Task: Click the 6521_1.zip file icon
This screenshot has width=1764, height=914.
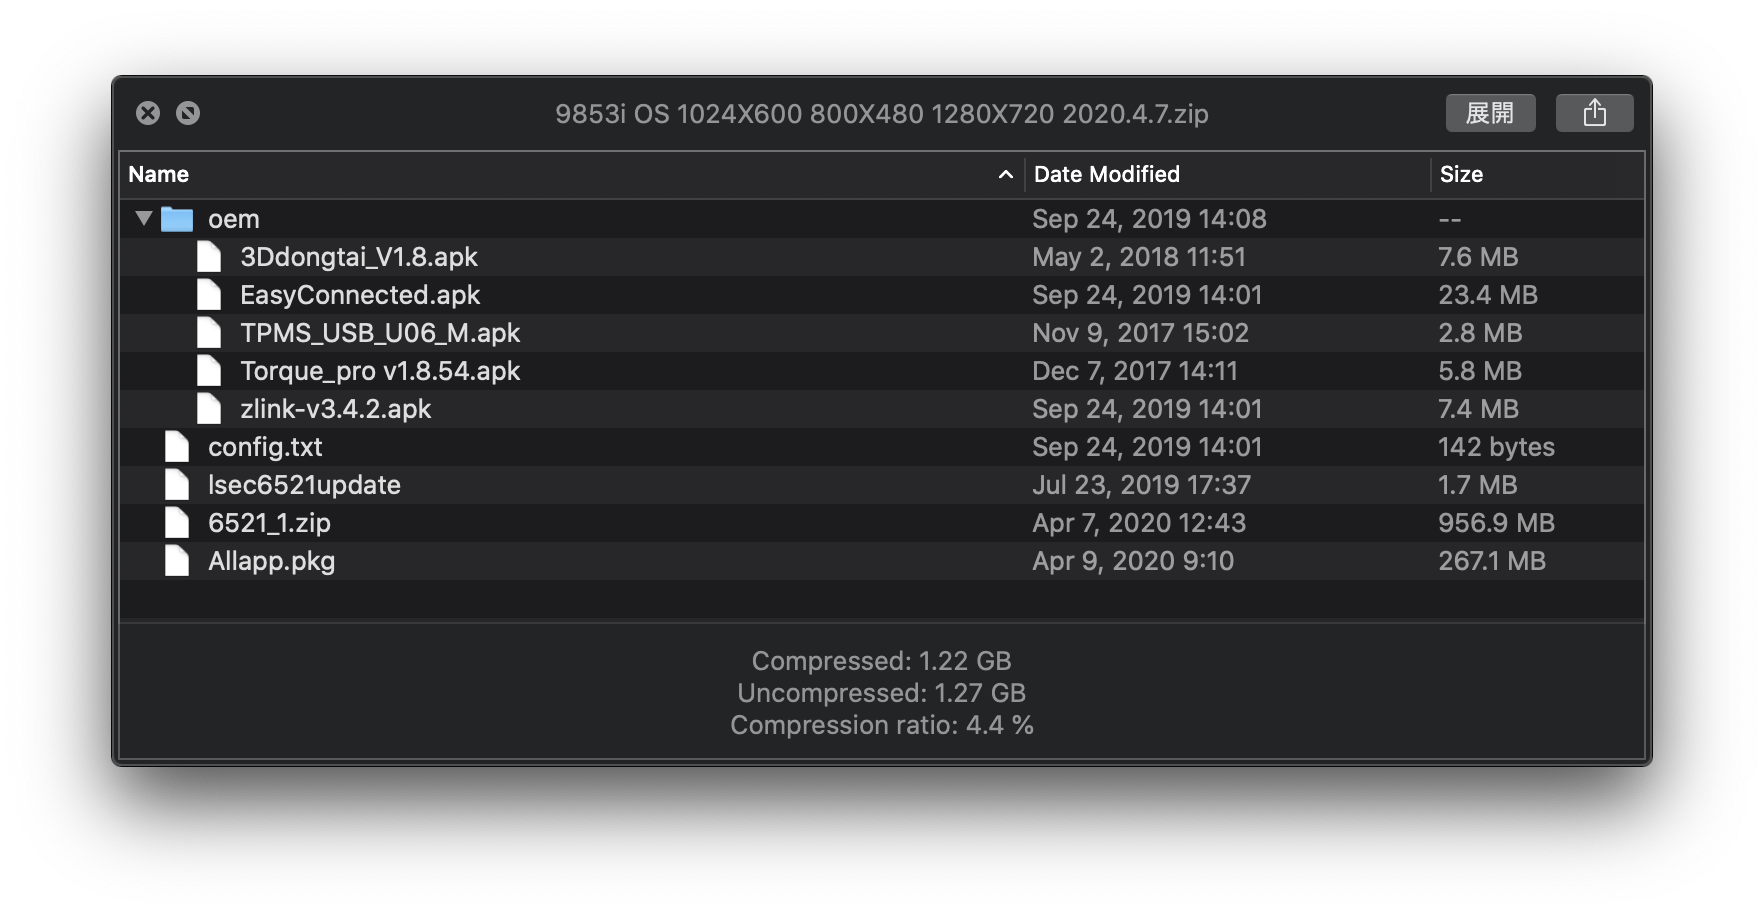Action: coord(177,523)
